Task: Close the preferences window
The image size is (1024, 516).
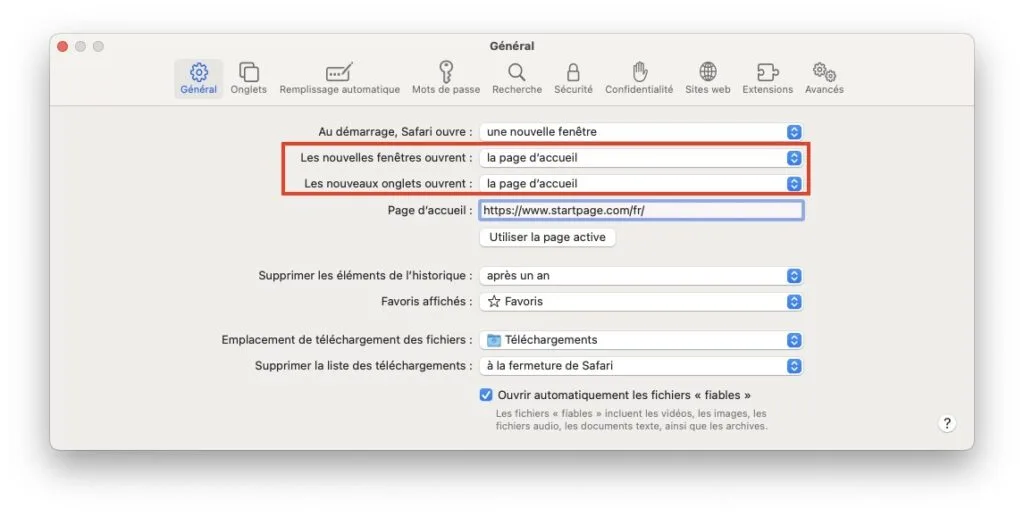Action: point(63,46)
